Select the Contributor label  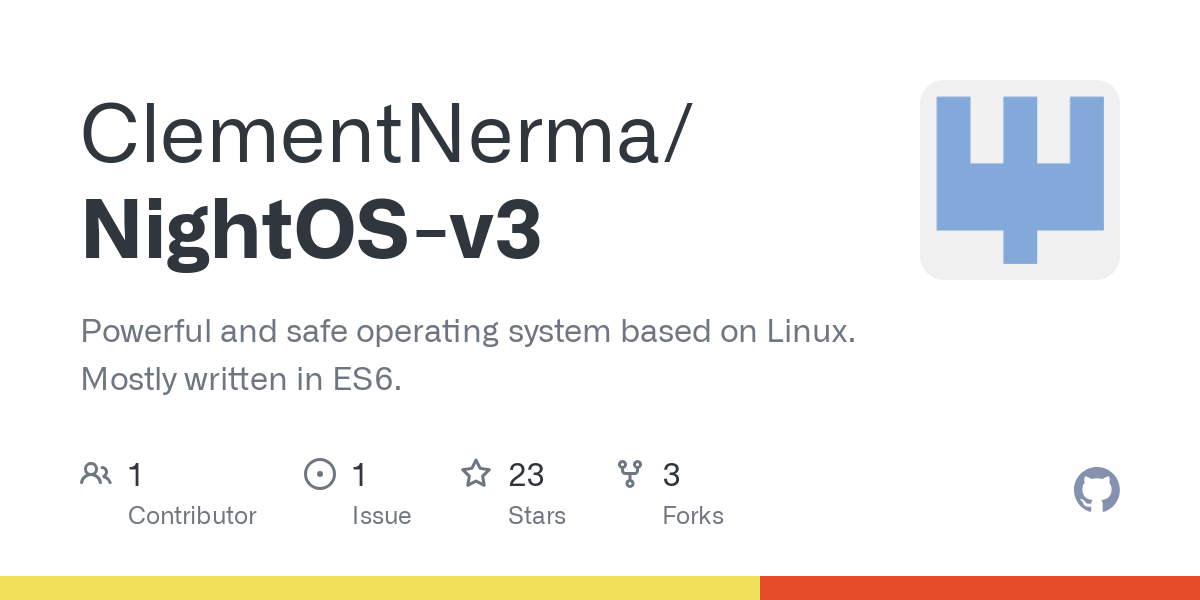click(x=192, y=516)
